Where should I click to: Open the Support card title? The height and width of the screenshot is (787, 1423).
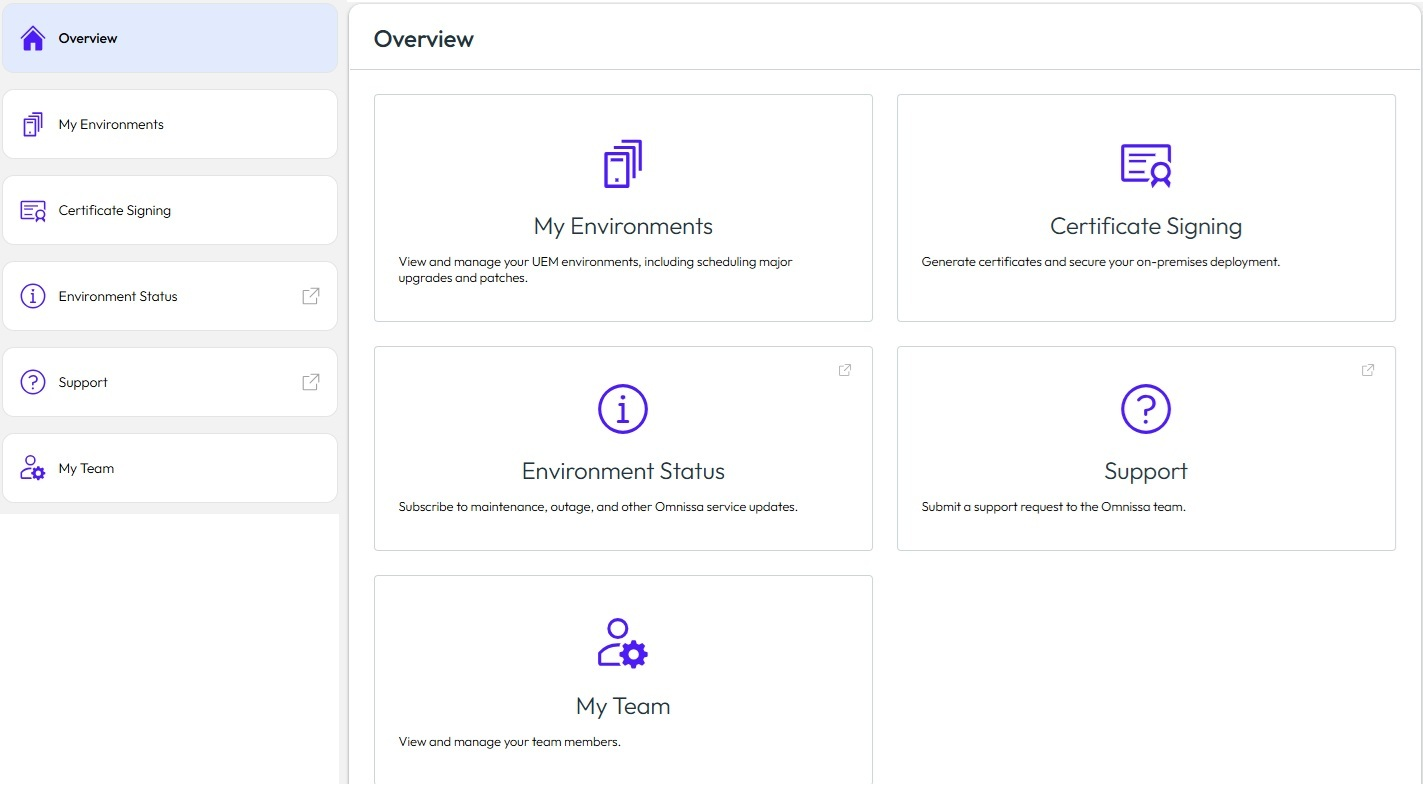point(1146,472)
